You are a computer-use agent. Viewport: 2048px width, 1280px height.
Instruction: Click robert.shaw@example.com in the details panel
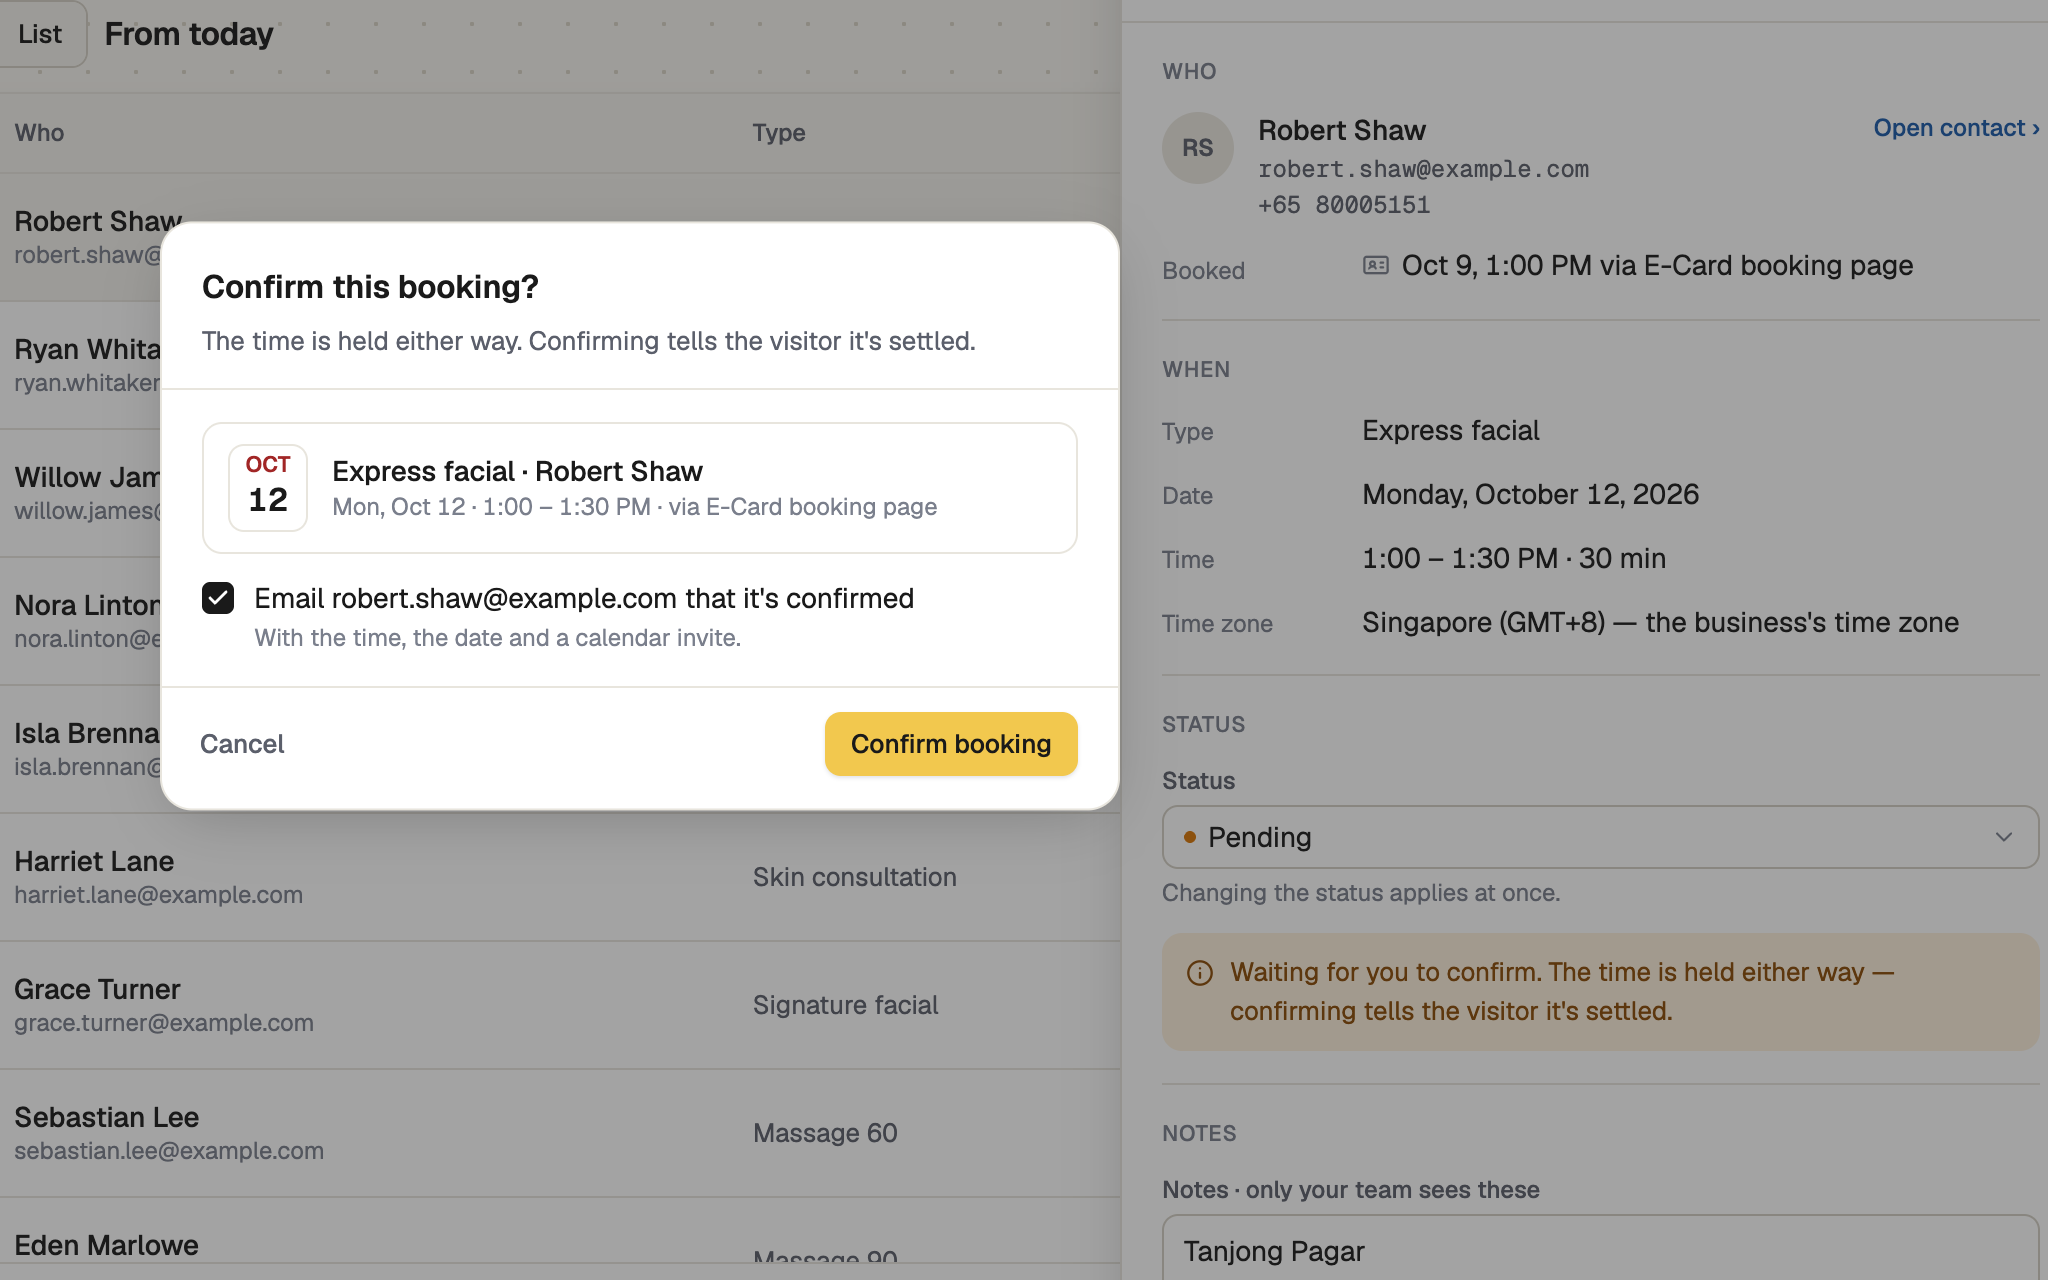click(x=1423, y=169)
